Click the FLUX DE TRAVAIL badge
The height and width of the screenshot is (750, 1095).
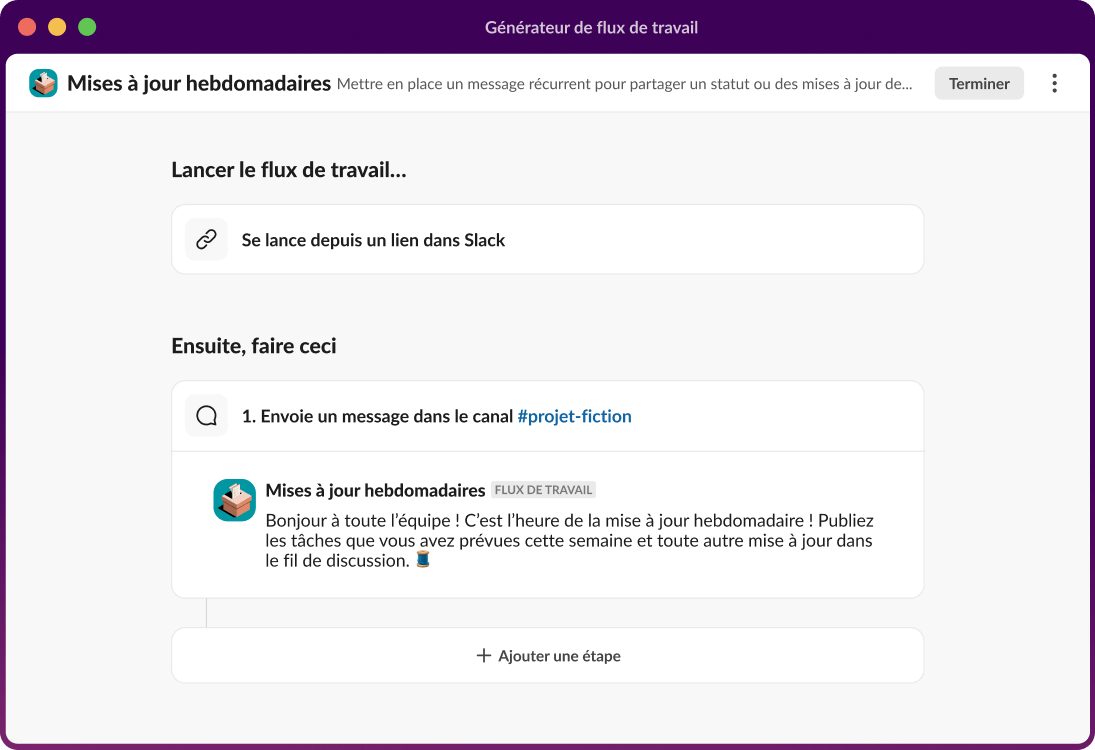(543, 490)
